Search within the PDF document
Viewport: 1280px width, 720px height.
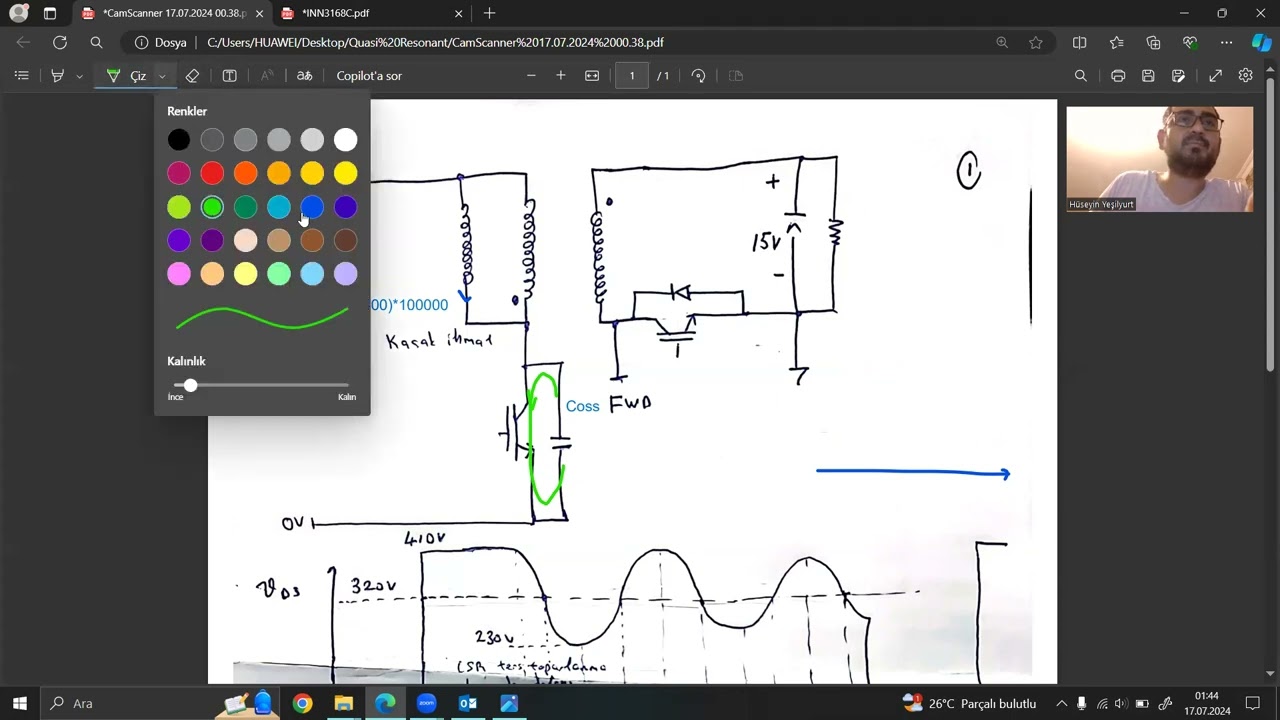[1080, 76]
